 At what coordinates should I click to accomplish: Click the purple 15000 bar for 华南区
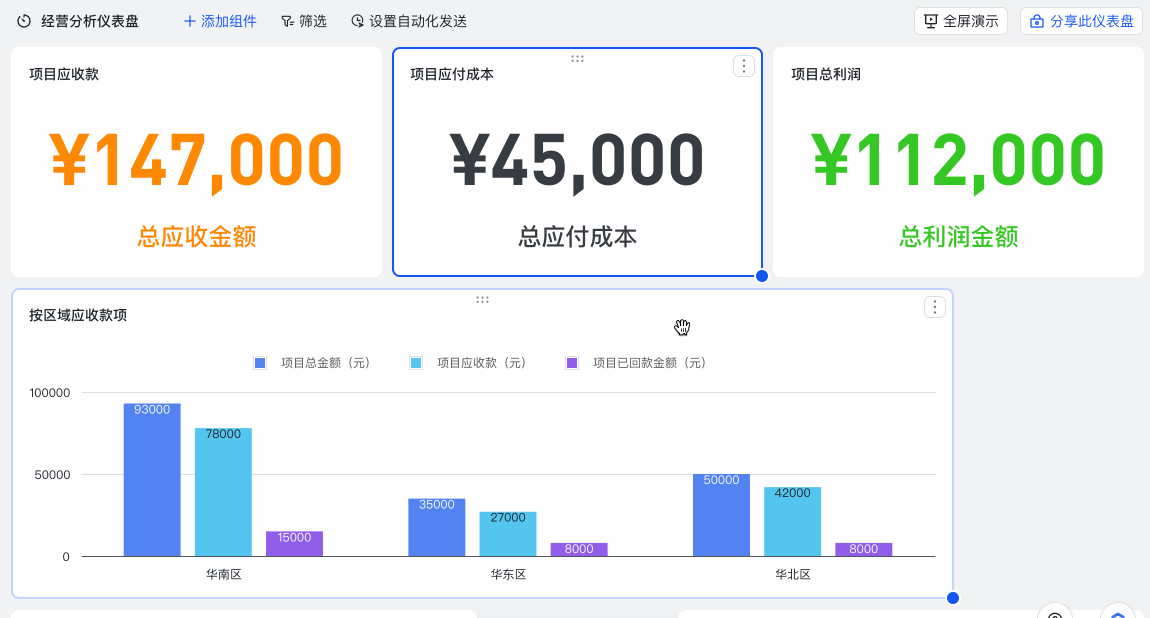(x=294, y=544)
